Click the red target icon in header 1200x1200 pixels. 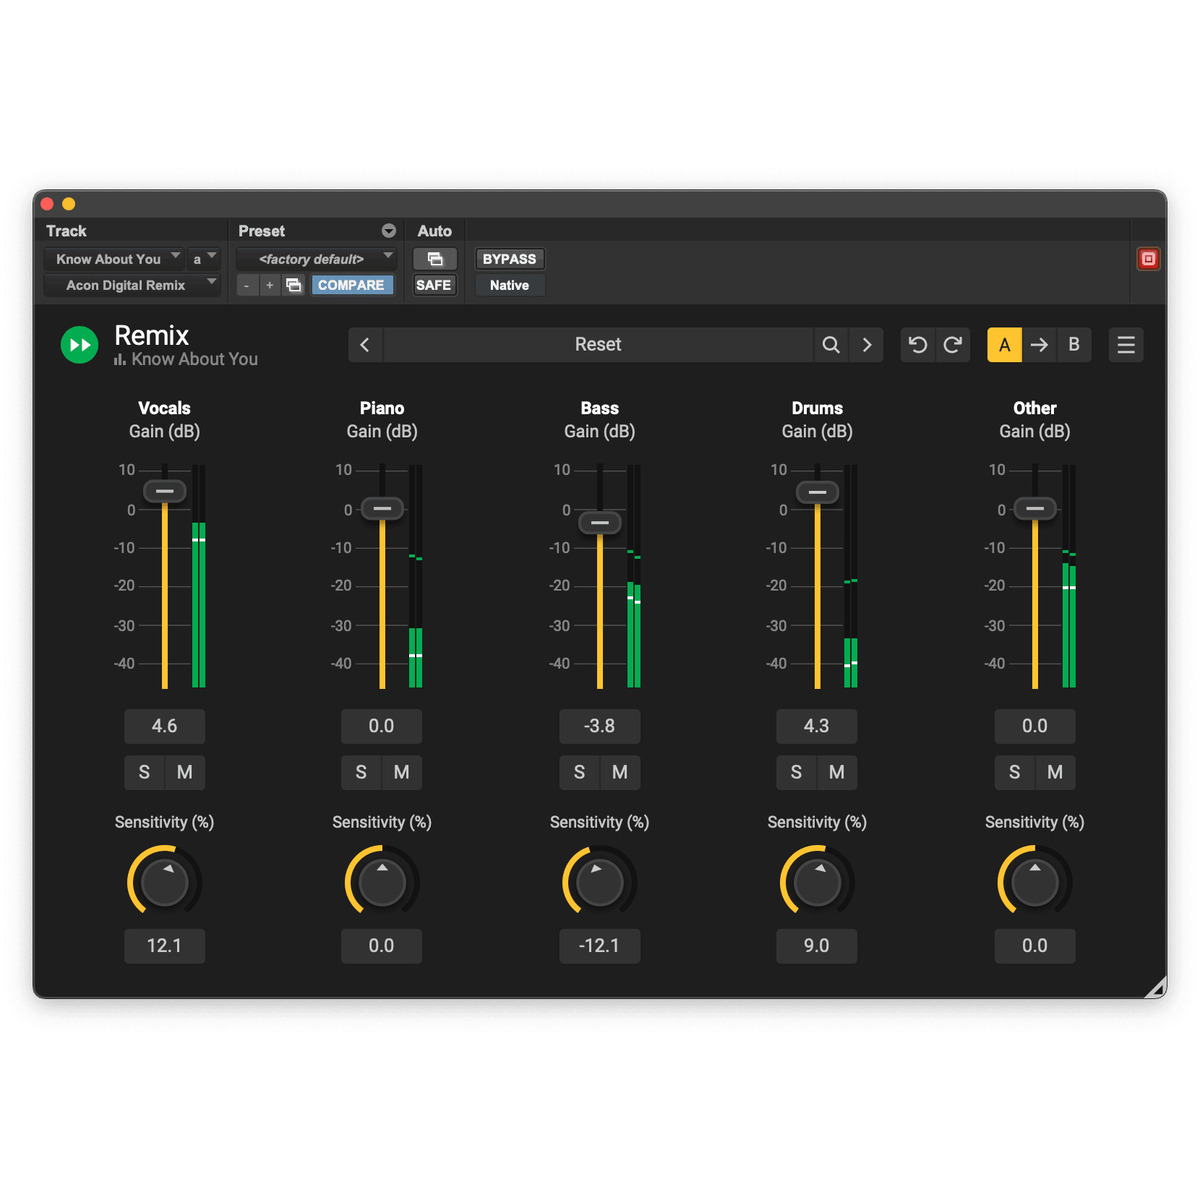tap(1148, 259)
